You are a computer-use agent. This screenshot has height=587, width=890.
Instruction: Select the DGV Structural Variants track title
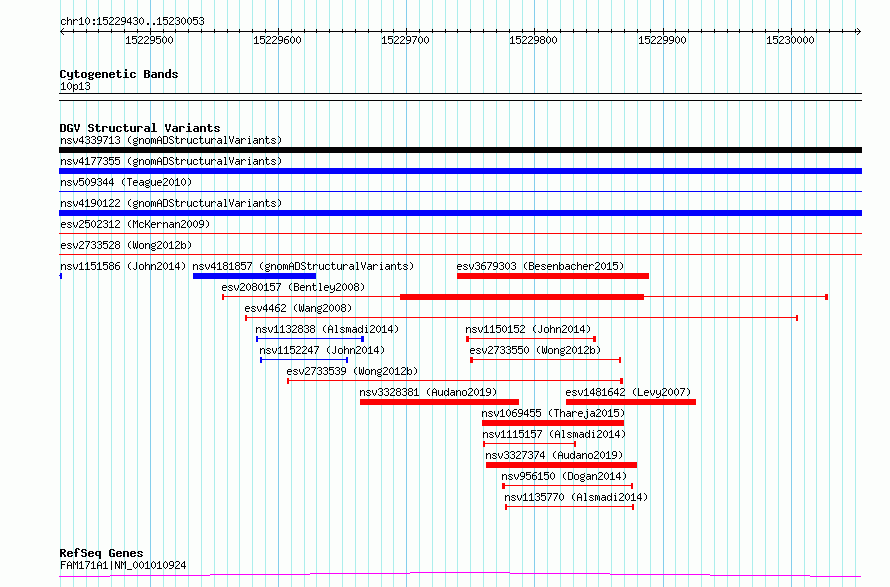point(140,128)
